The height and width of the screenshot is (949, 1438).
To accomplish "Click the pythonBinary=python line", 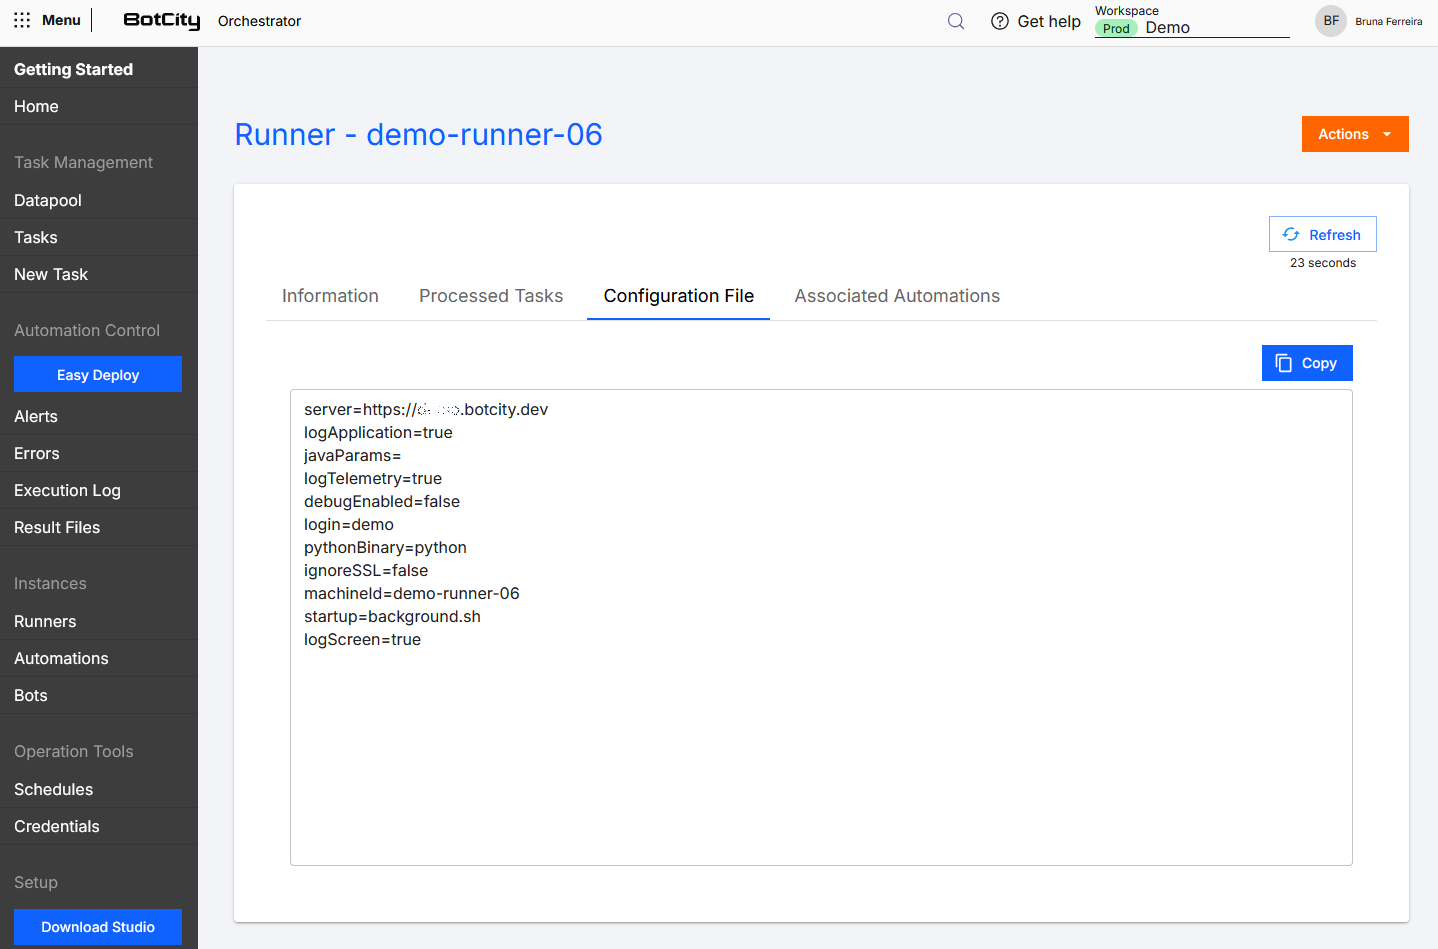I will pos(385,547).
